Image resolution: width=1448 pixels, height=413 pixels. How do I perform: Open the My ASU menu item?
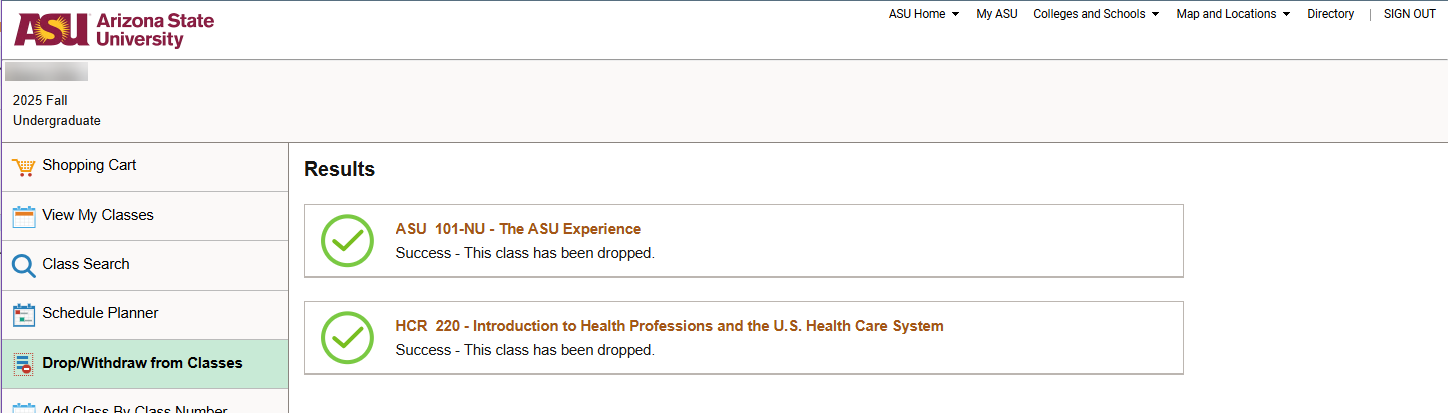pyautogui.click(x=996, y=14)
